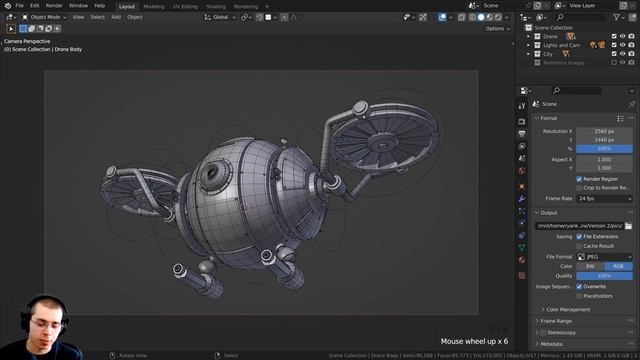Open the viewport Add menu
640x360 pixels.
point(116,17)
